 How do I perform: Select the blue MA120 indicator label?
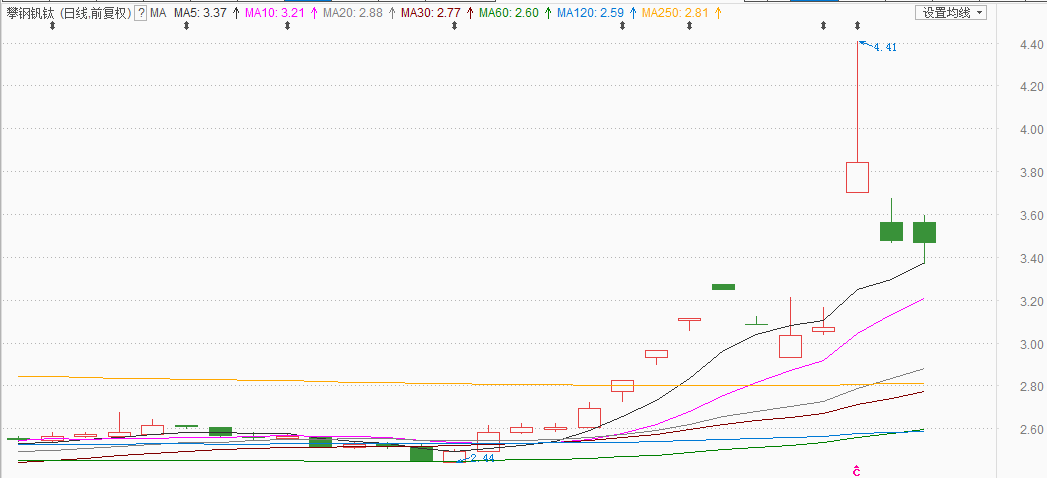590,13
